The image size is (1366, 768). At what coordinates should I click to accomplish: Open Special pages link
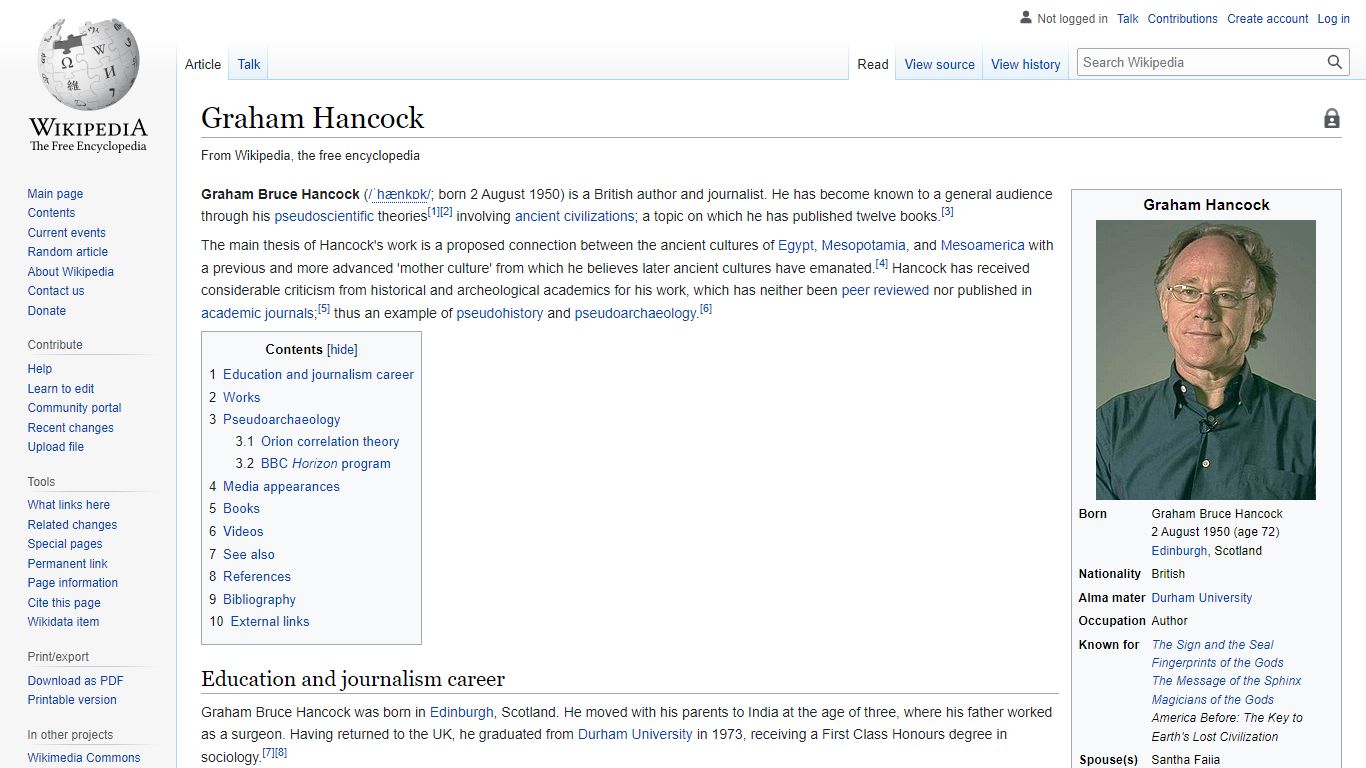(65, 544)
